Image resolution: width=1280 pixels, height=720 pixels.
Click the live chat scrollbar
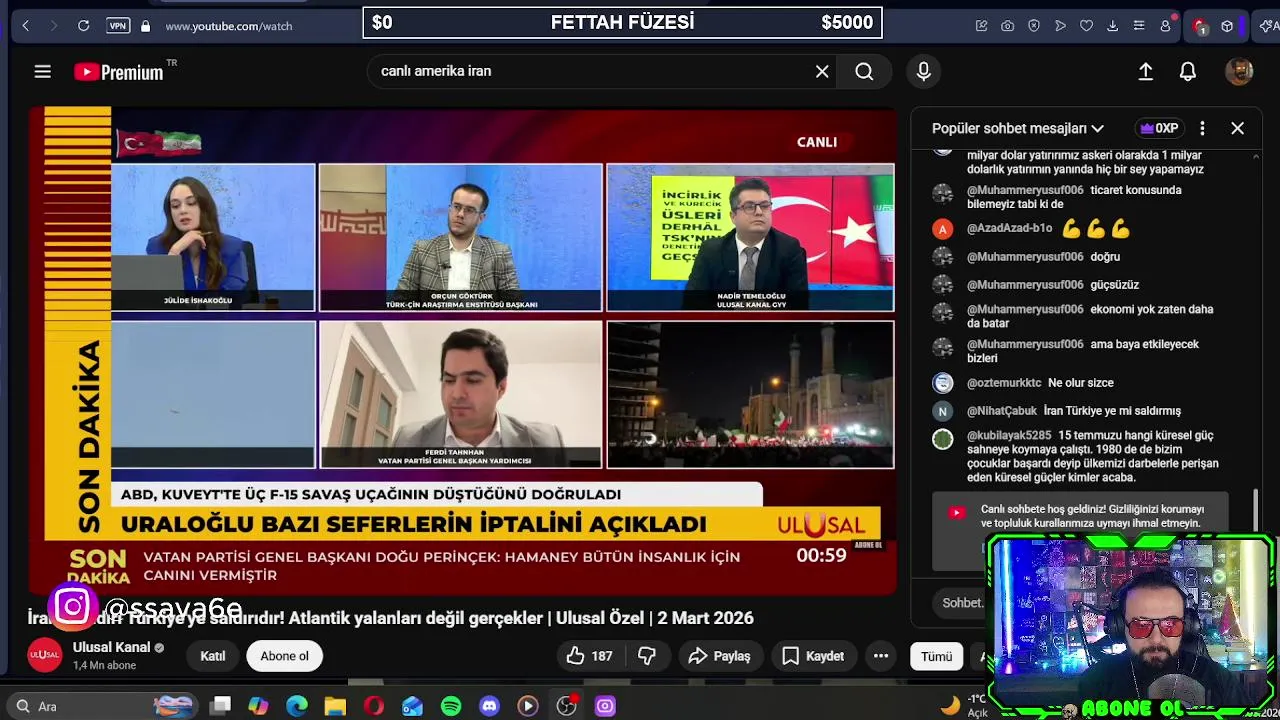click(x=1256, y=510)
